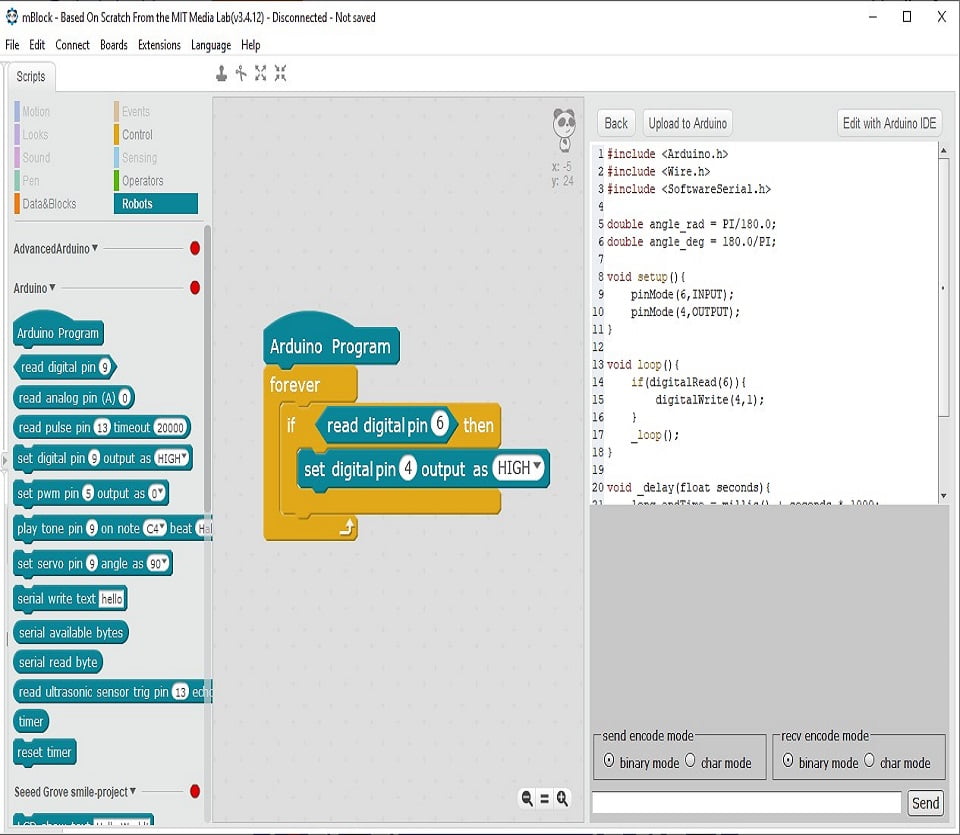Collapse the Seeed Grove smile-project section
The image size is (960, 835).
(133, 791)
